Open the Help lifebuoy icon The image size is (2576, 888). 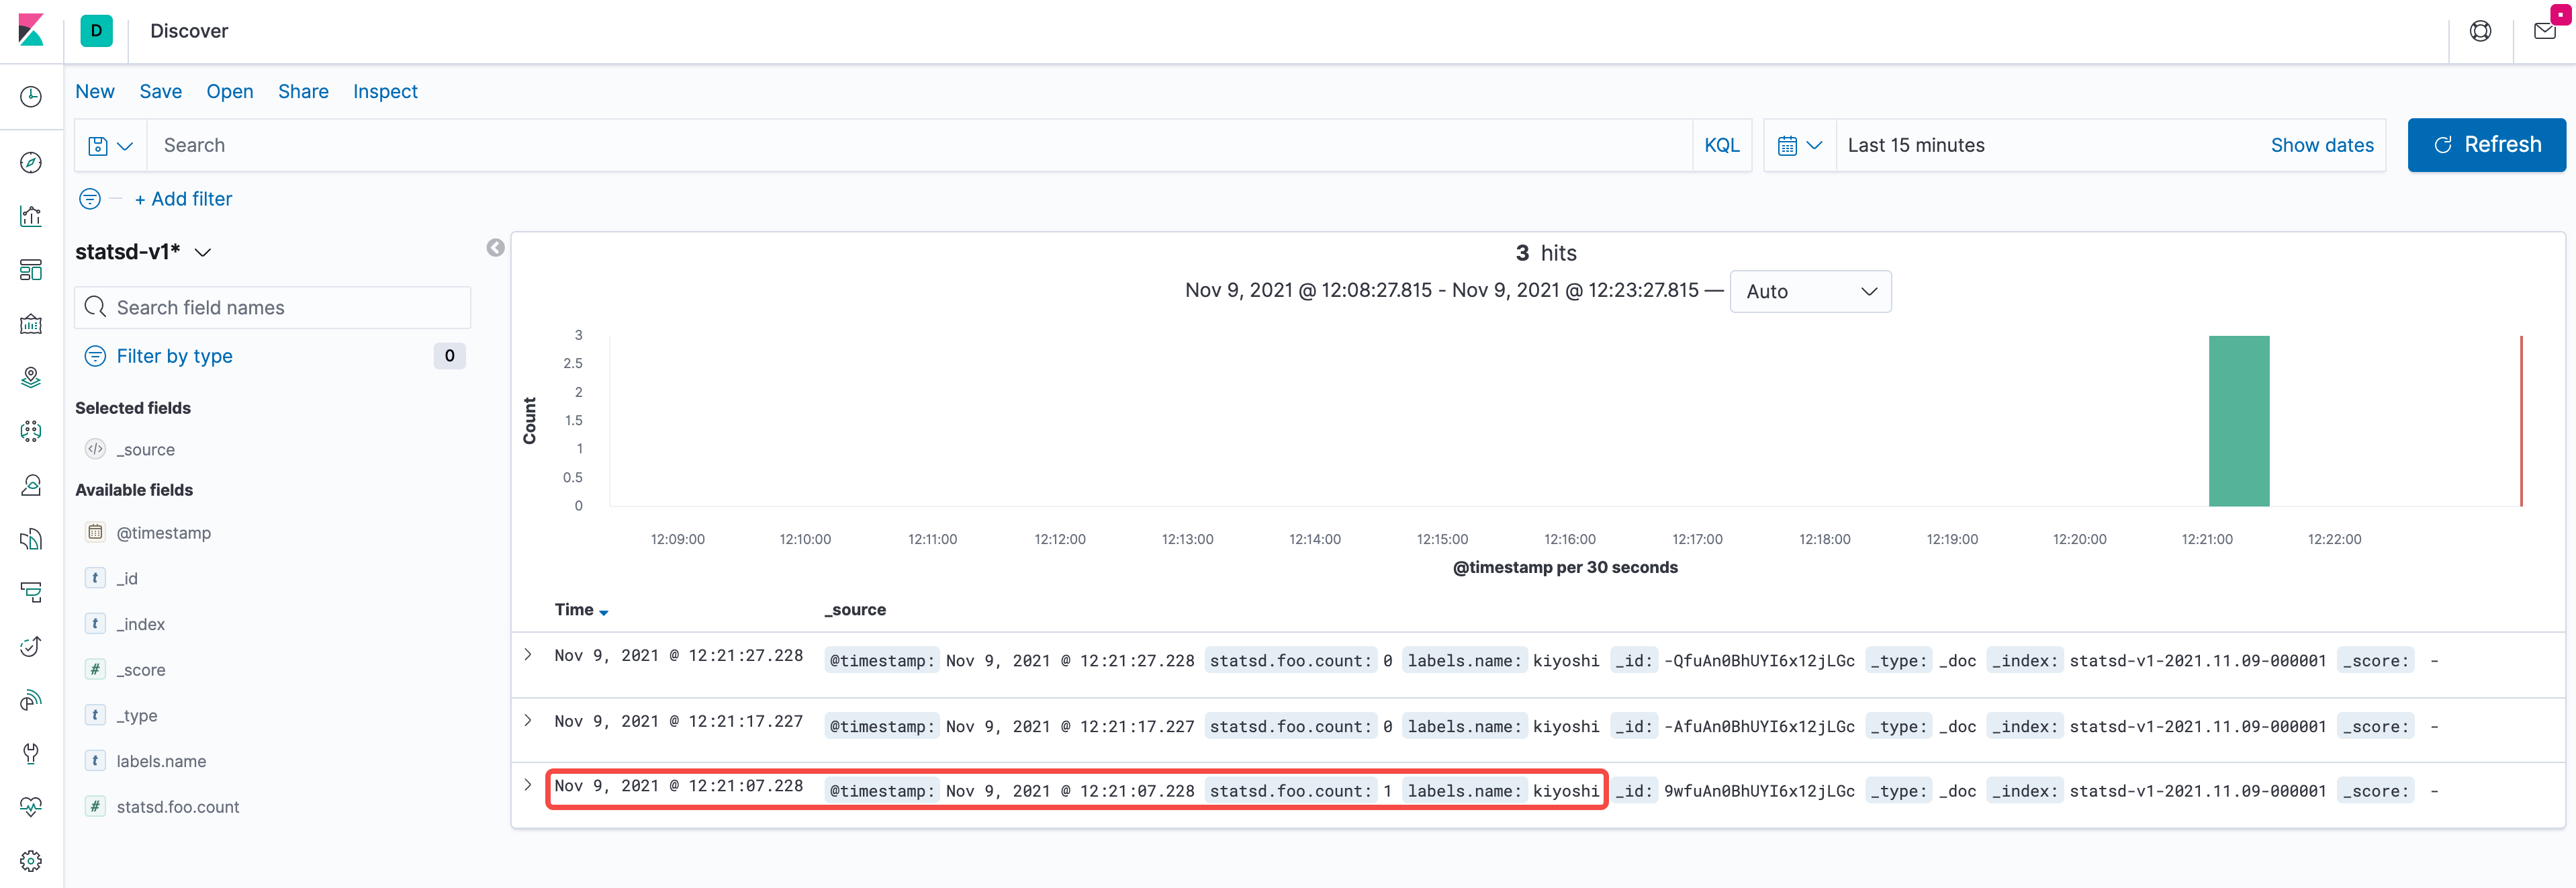2481,30
